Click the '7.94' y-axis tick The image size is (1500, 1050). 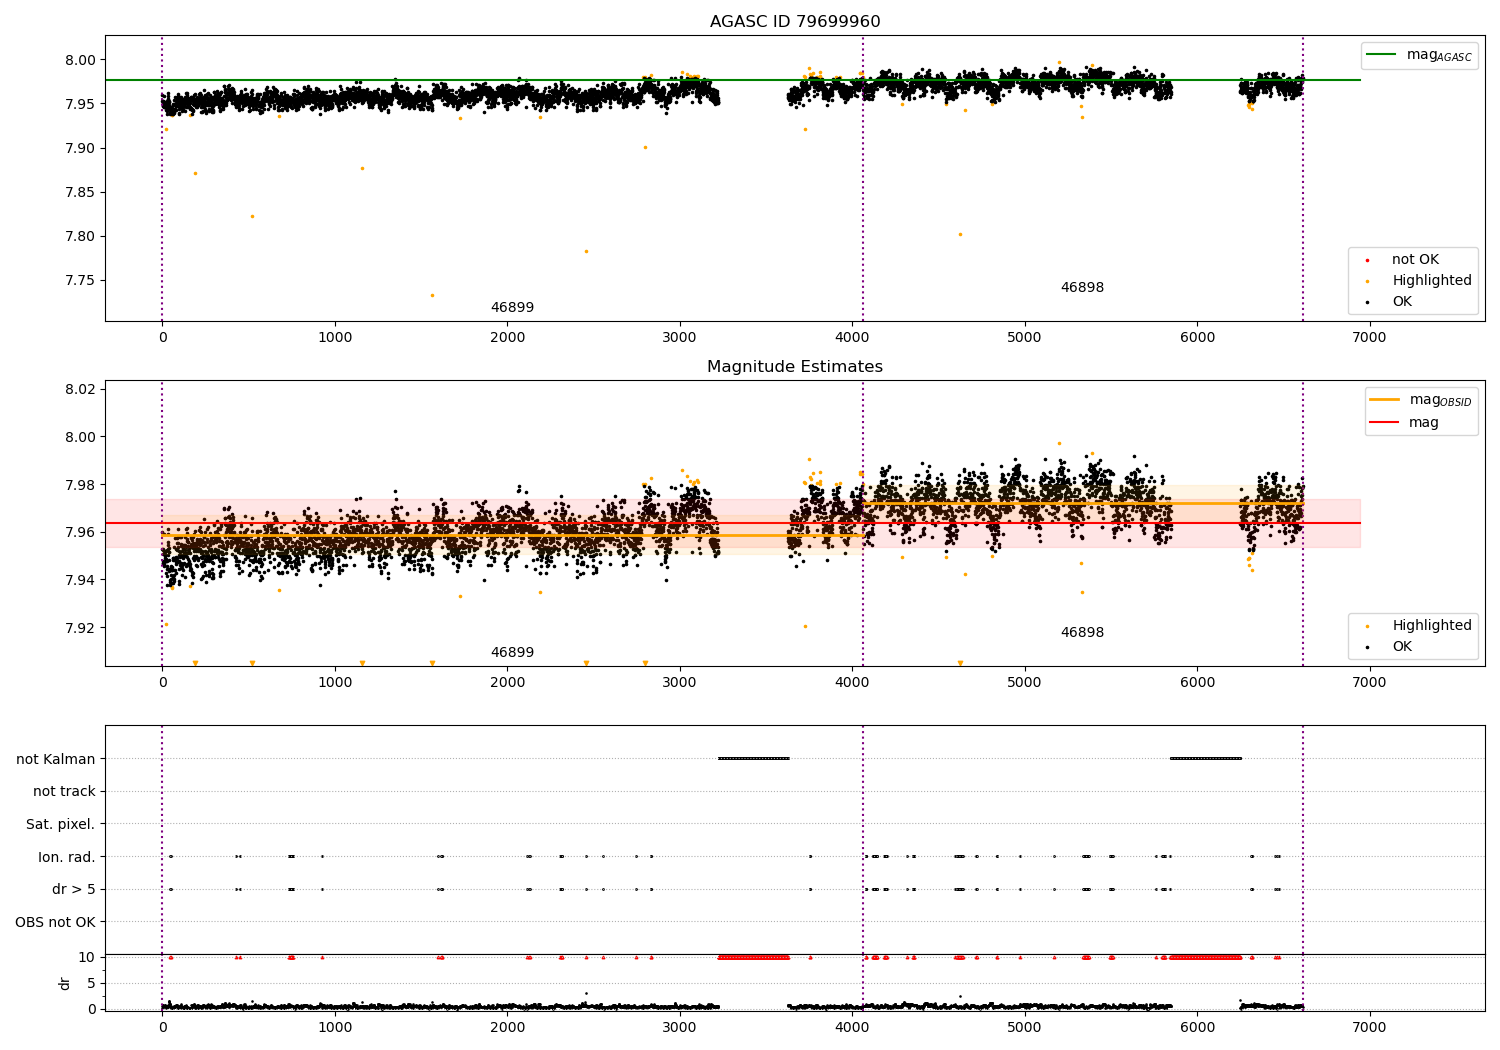tap(80, 580)
